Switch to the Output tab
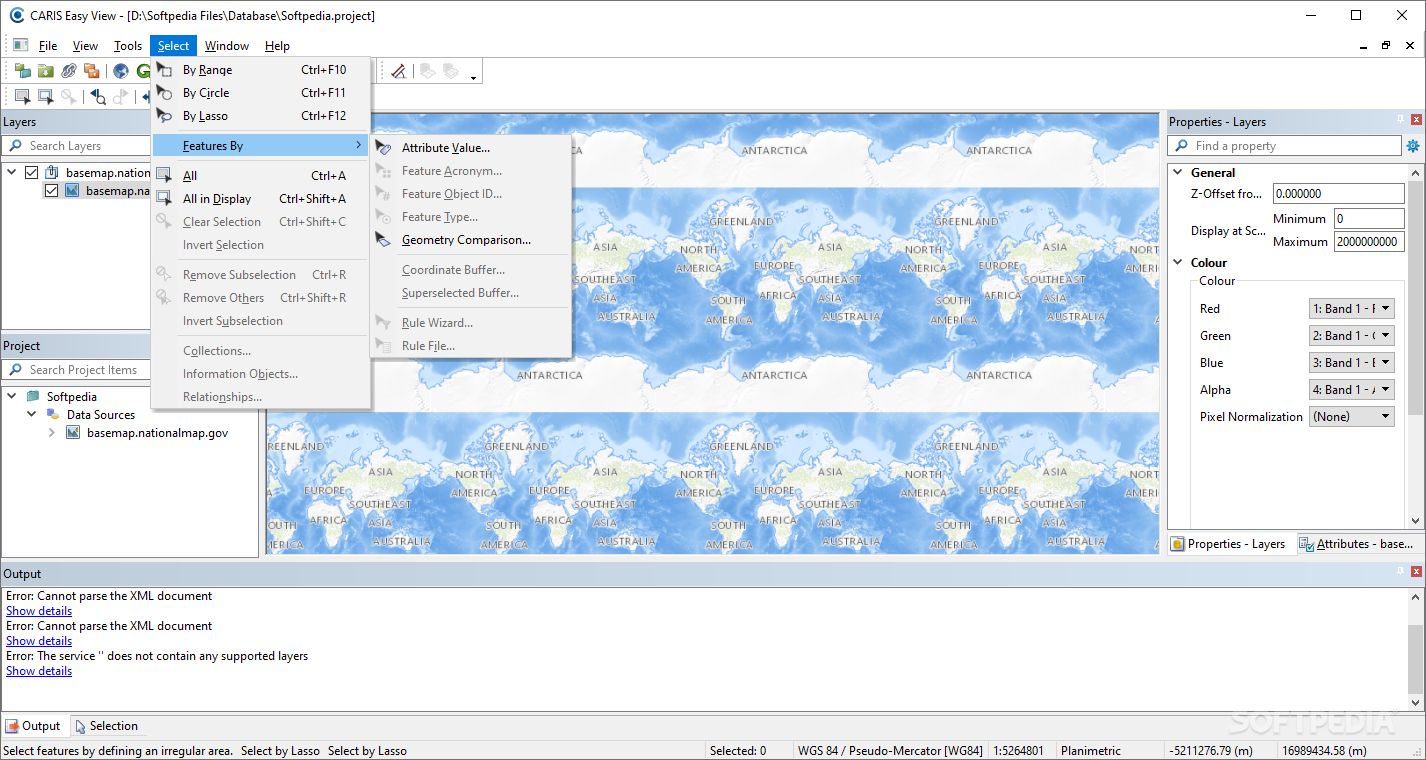This screenshot has width=1426, height=760. (x=33, y=726)
